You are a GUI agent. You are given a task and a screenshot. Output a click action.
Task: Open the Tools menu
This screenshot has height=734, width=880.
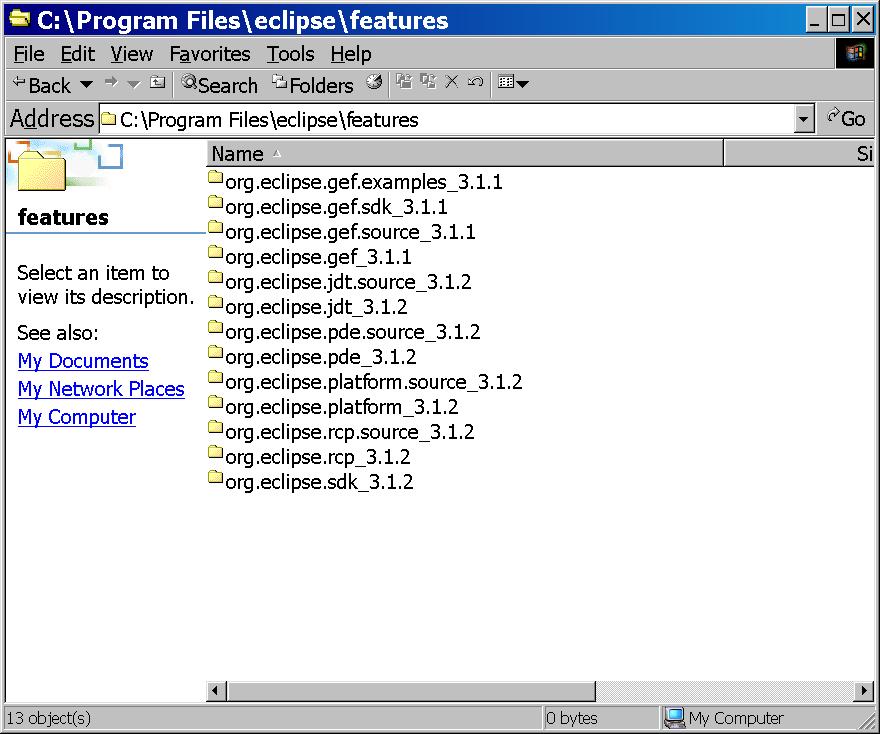290,54
